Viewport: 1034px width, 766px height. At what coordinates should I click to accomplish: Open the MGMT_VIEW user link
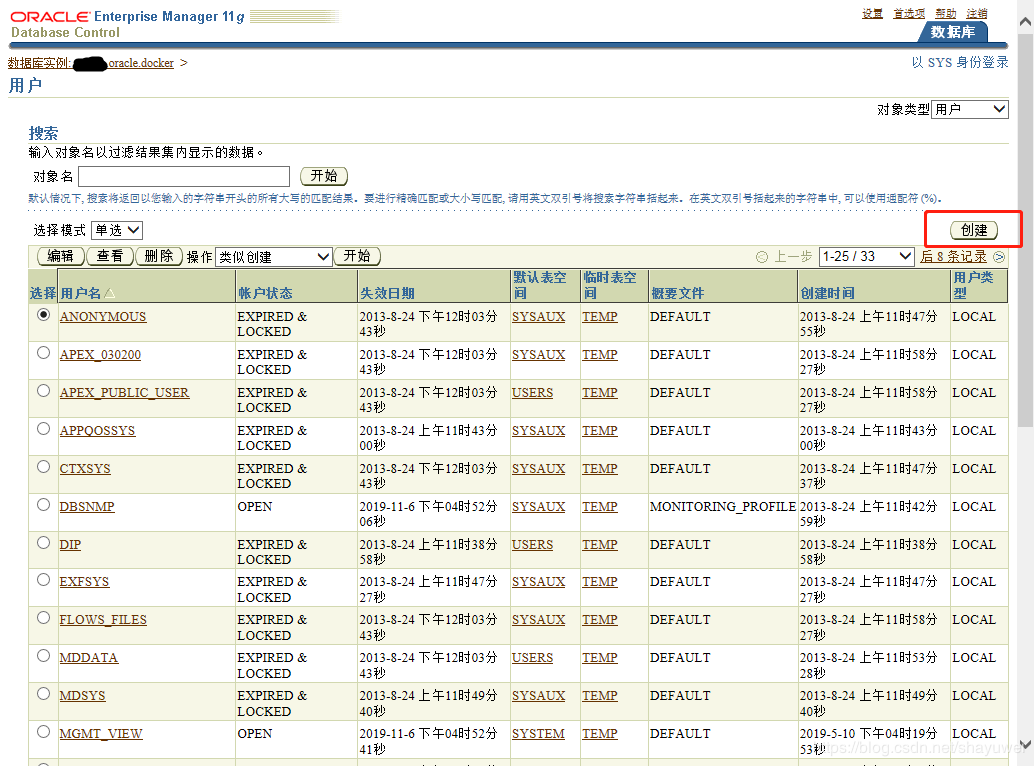click(101, 734)
